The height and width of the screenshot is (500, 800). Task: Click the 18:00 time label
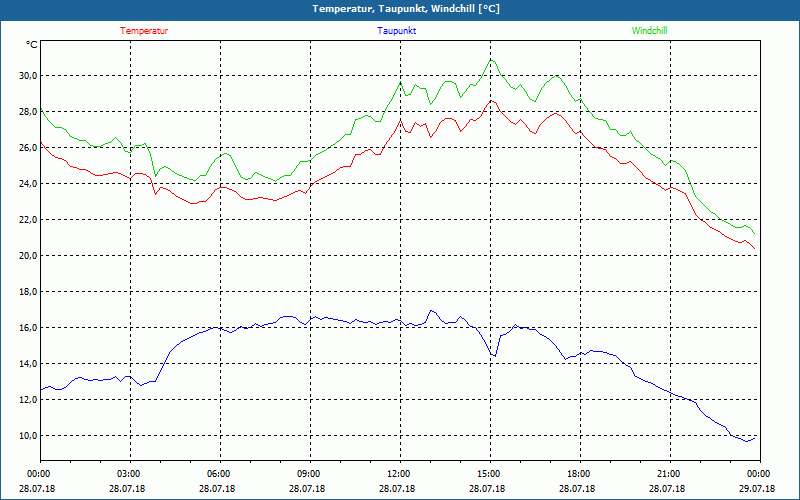(580, 474)
